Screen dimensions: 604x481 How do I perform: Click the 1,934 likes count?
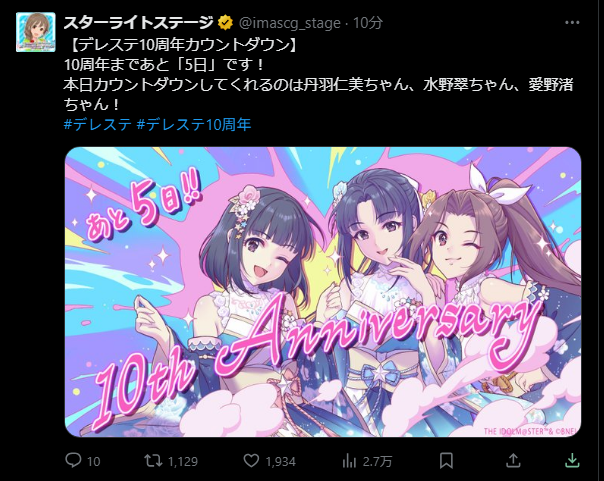coord(280,461)
